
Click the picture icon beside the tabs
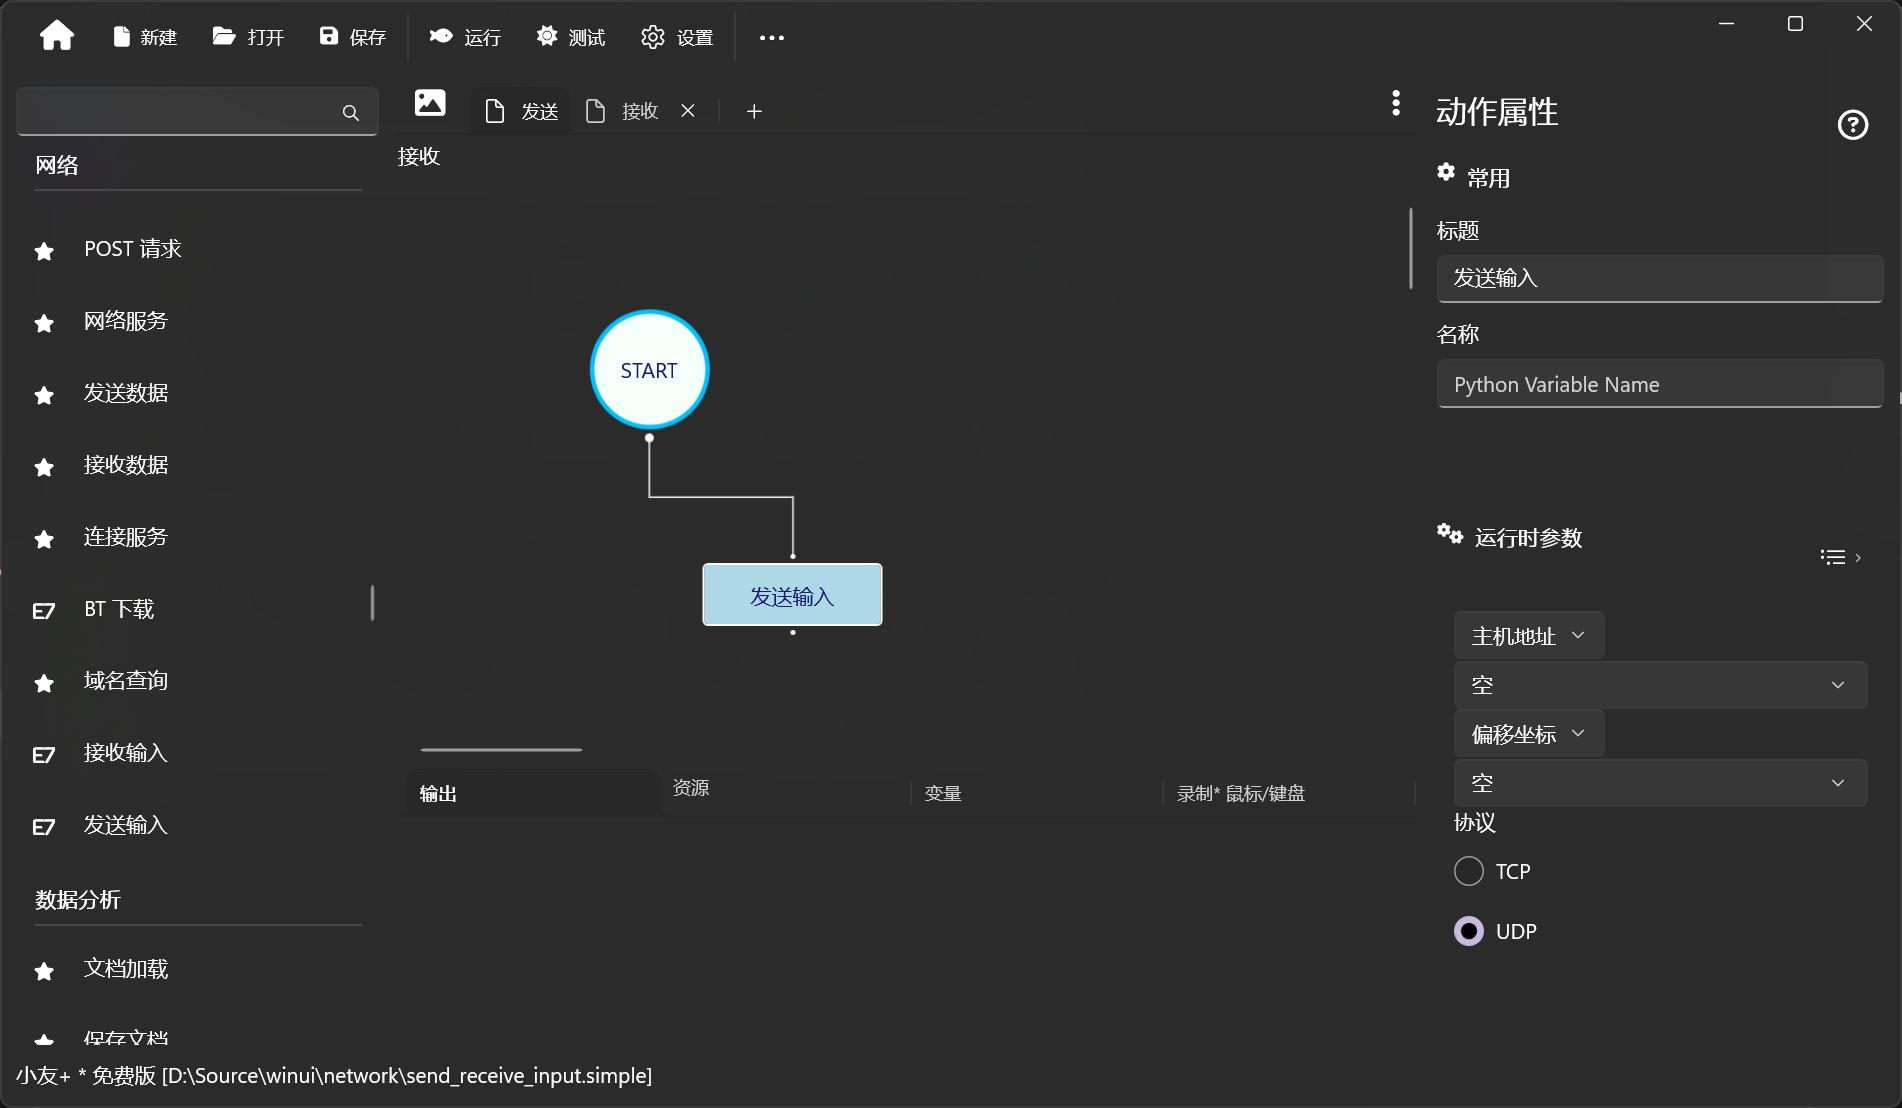tap(430, 103)
